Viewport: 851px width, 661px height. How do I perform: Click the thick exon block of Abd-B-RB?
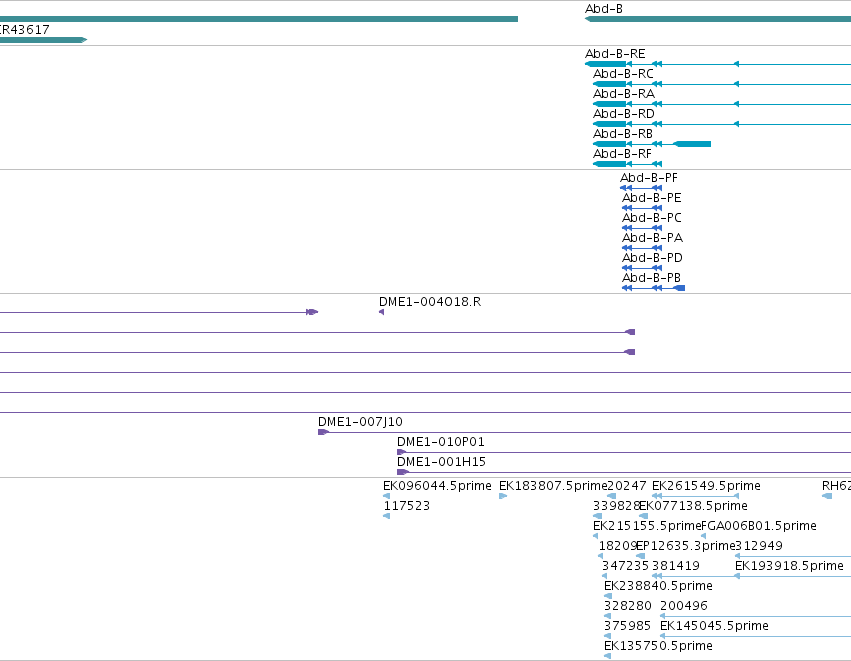(692, 144)
